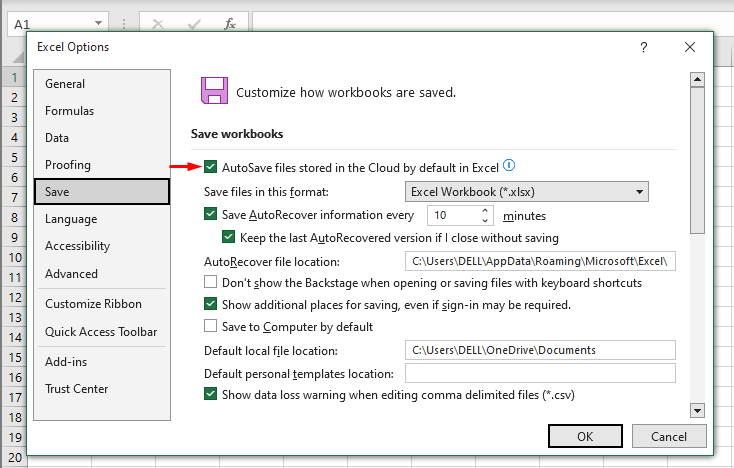Click the formula bar input area

492,22
